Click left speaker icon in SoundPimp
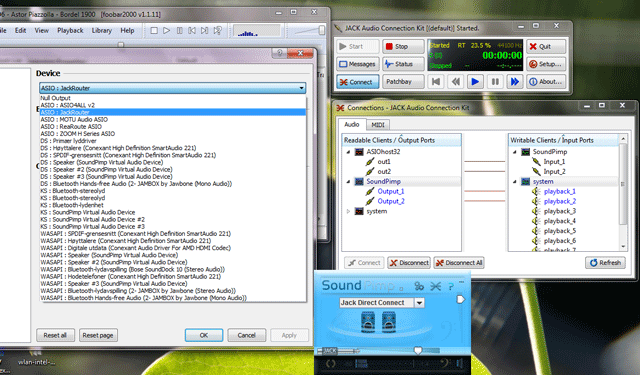 click(x=368, y=322)
